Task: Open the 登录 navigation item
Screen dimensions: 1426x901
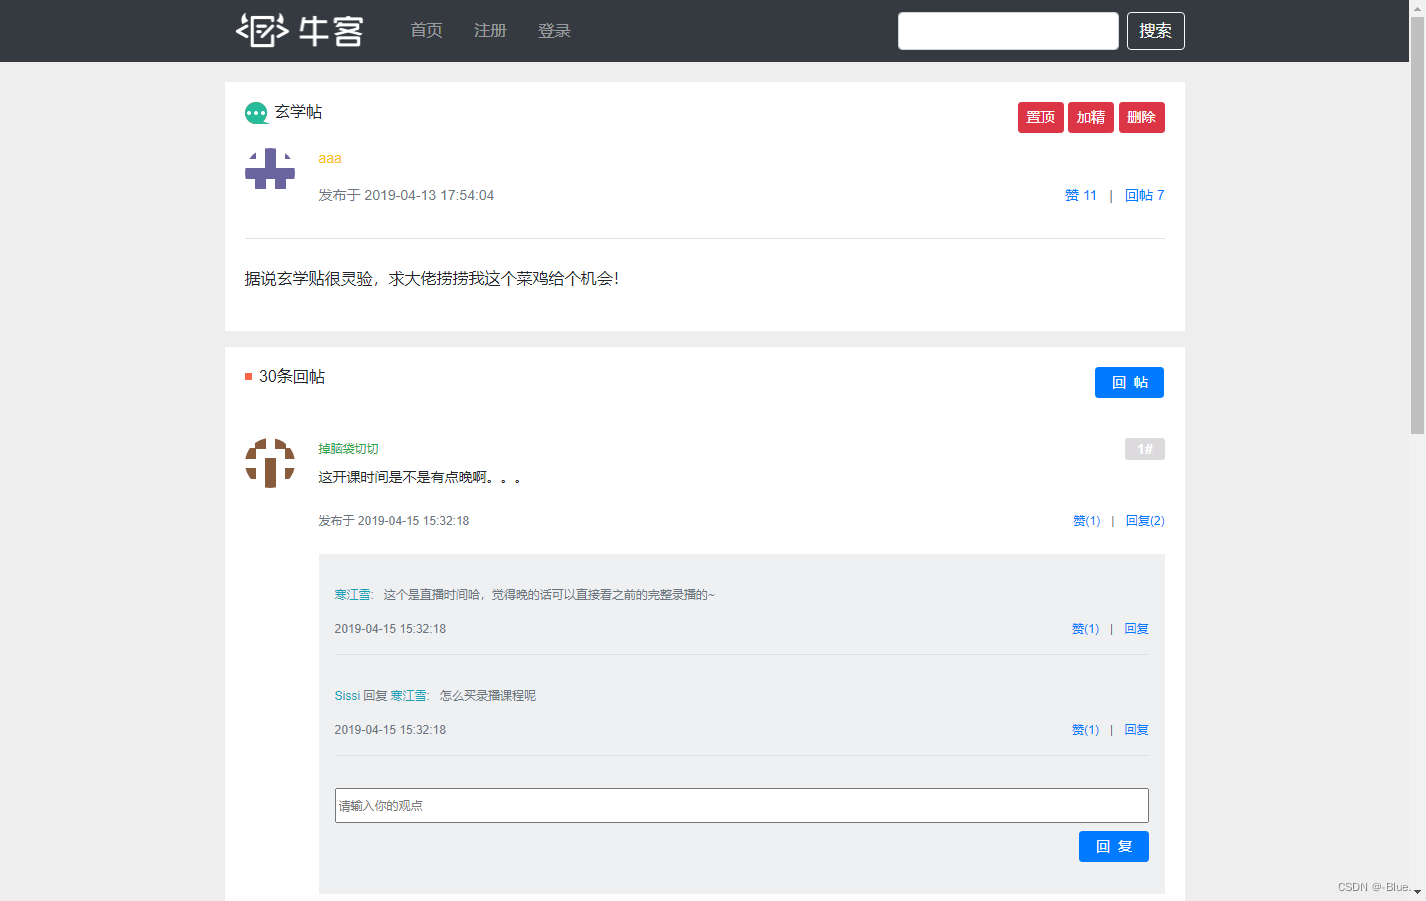Action: click(x=554, y=31)
